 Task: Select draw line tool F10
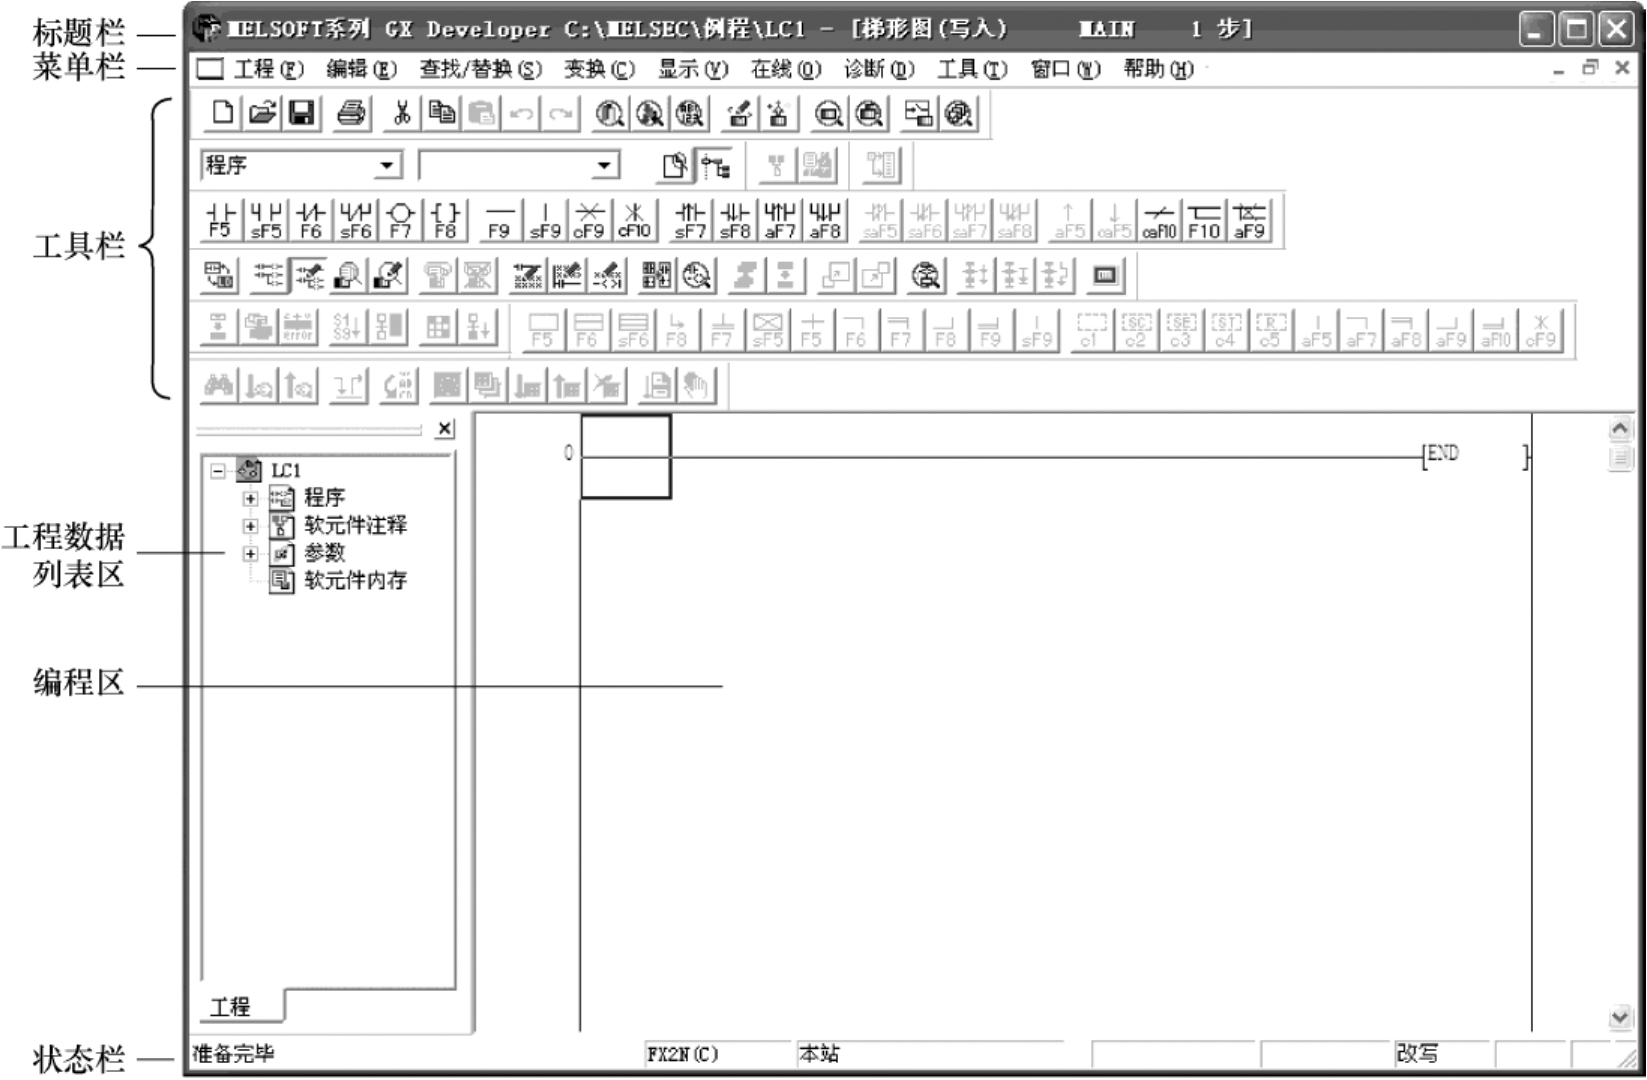pyautogui.click(x=1204, y=221)
